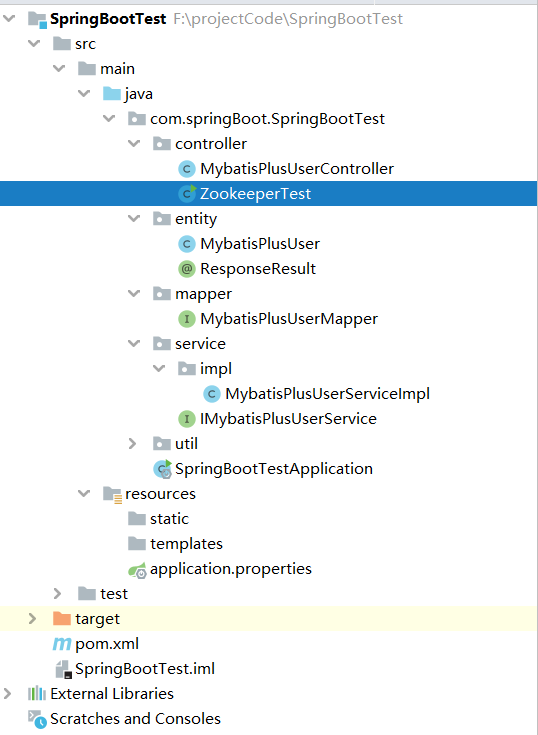Click the MybatisPlusUserServiceImpl class icon
538x735 pixels.
pos(212,394)
